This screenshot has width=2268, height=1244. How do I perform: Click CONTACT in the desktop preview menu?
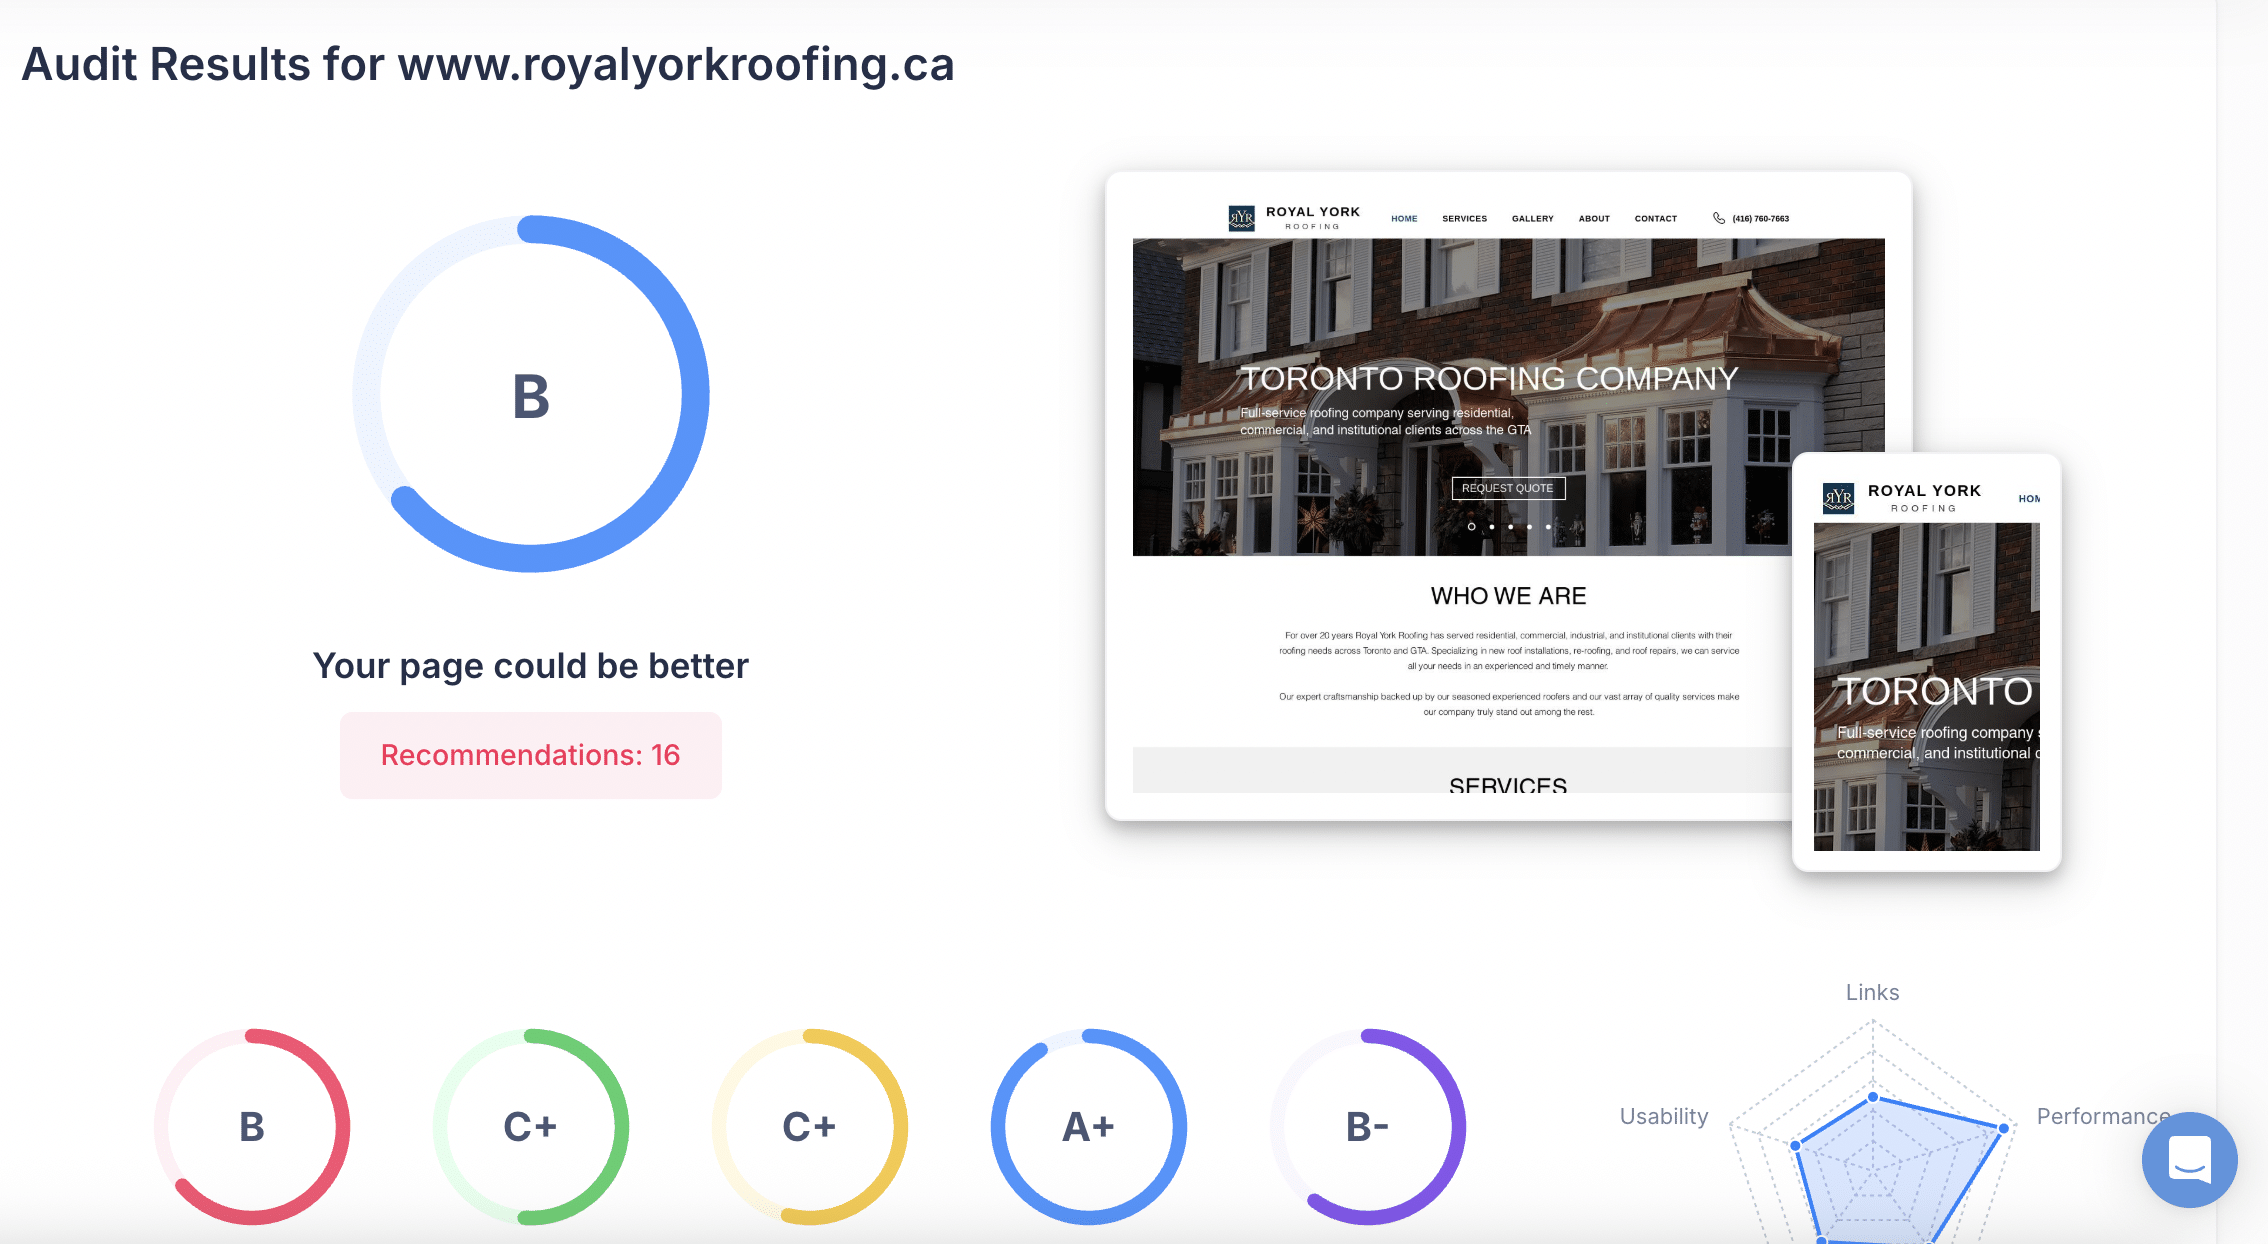click(x=1656, y=218)
